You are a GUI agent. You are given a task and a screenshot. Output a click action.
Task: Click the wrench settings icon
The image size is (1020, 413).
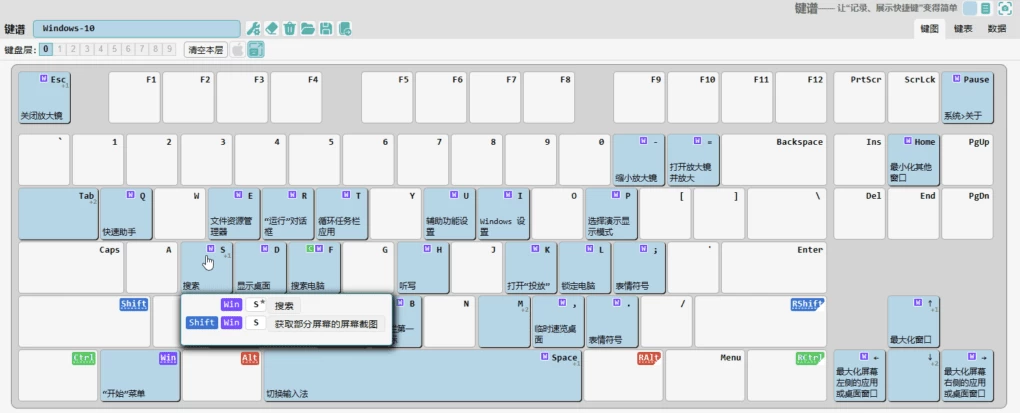(x=254, y=28)
